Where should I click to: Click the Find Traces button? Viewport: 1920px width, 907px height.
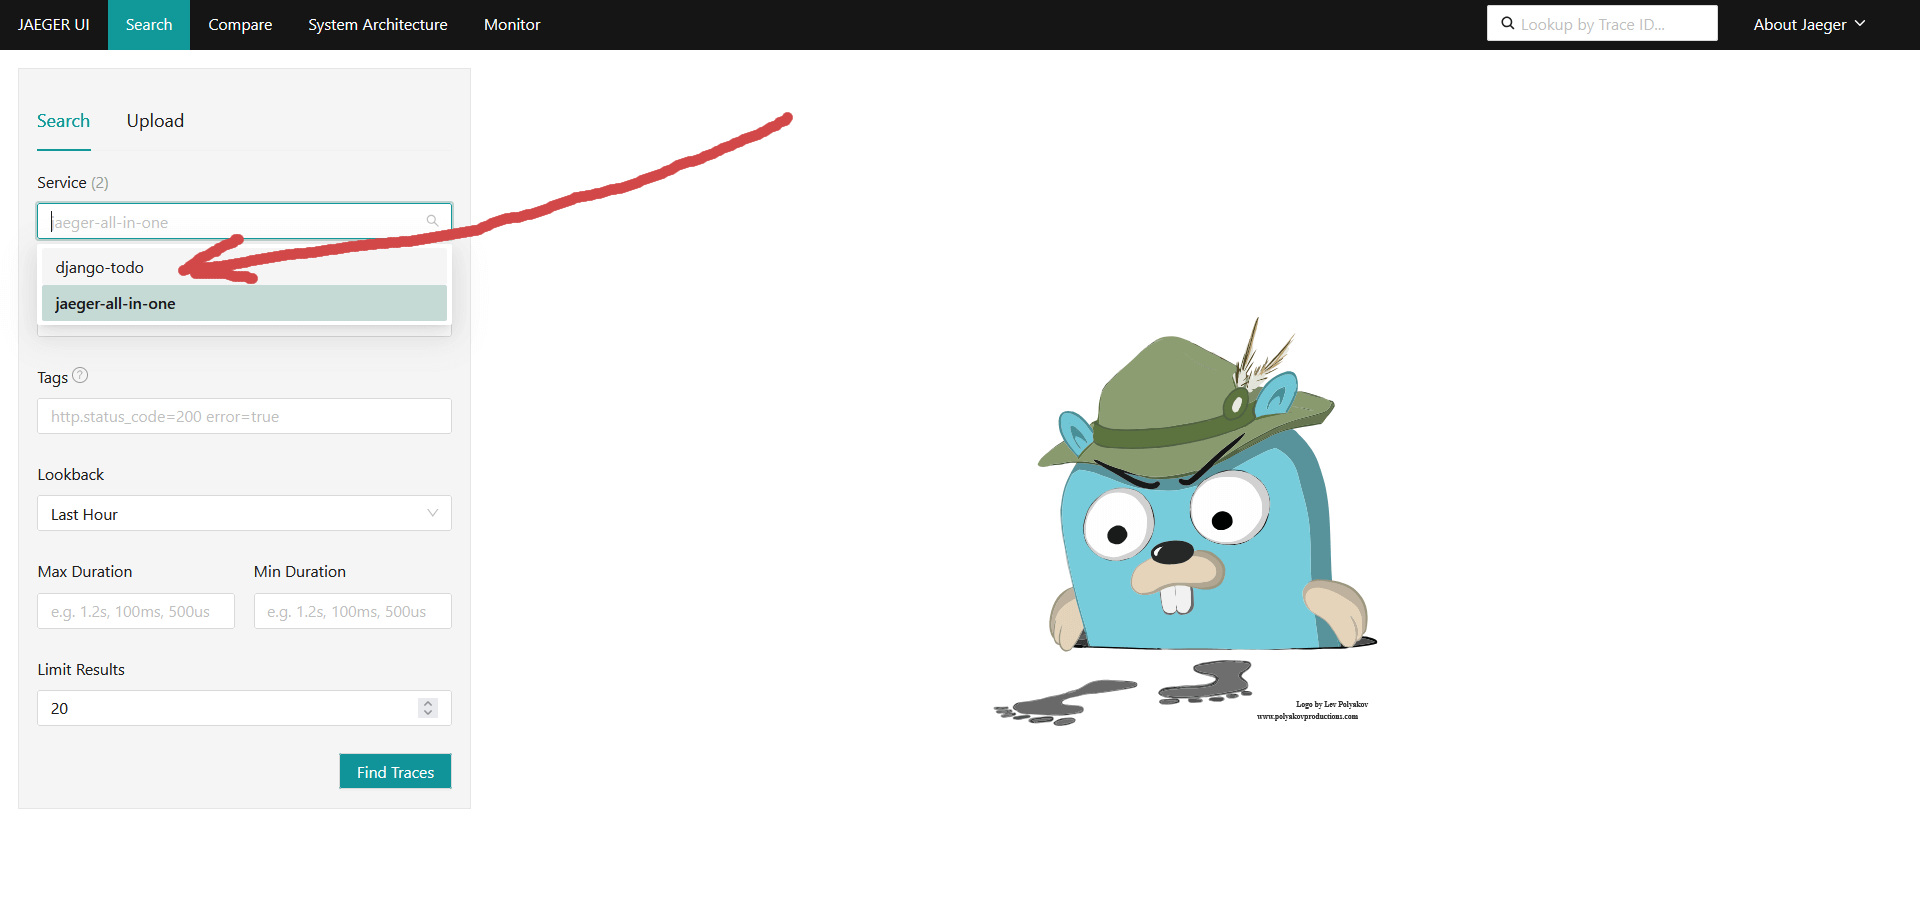pyautogui.click(x=395, y=771)
